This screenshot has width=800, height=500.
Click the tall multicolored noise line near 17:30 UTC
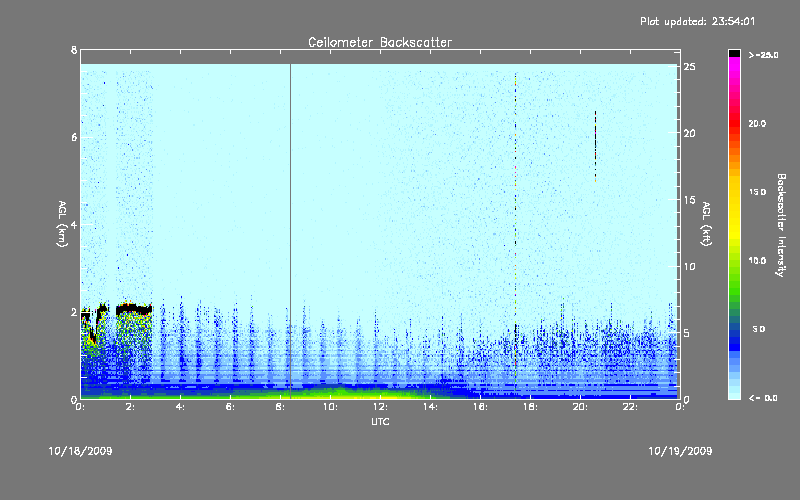[515, 230]
